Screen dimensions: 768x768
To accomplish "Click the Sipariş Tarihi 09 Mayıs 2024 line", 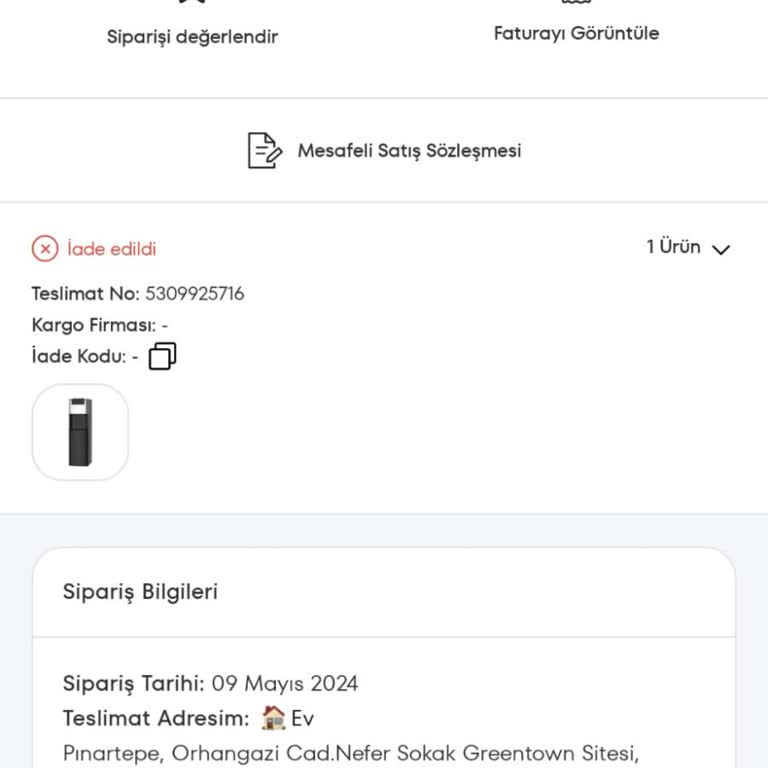I will coord(210,683).
